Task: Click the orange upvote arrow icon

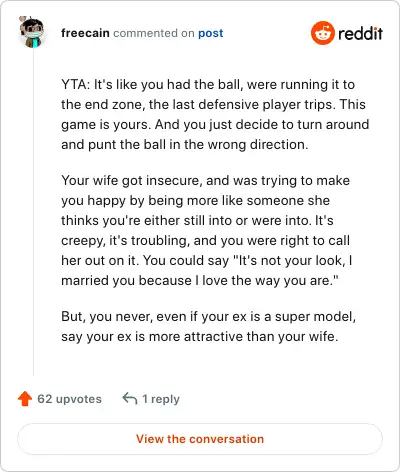Action: click(x=25, y=399)
